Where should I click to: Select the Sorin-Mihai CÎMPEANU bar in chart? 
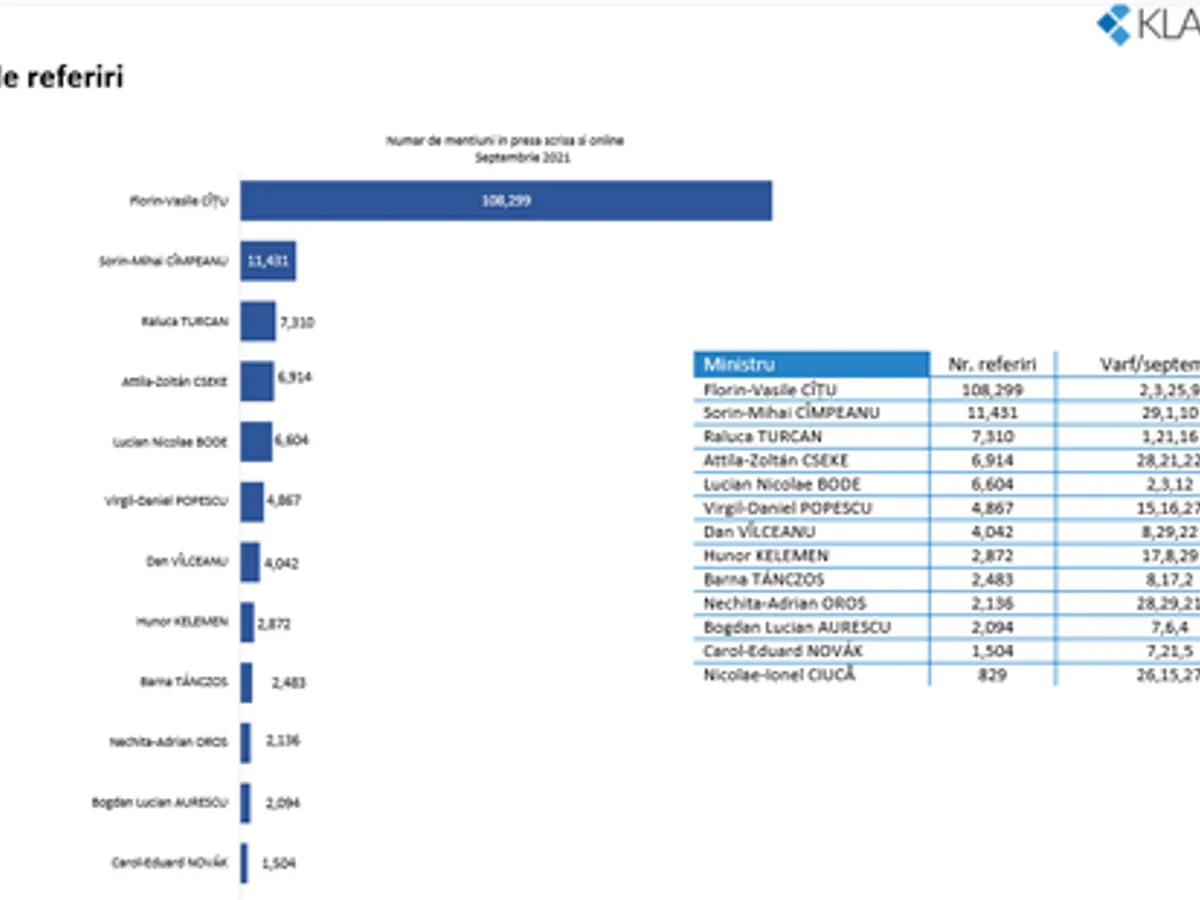tap(267, 261)
